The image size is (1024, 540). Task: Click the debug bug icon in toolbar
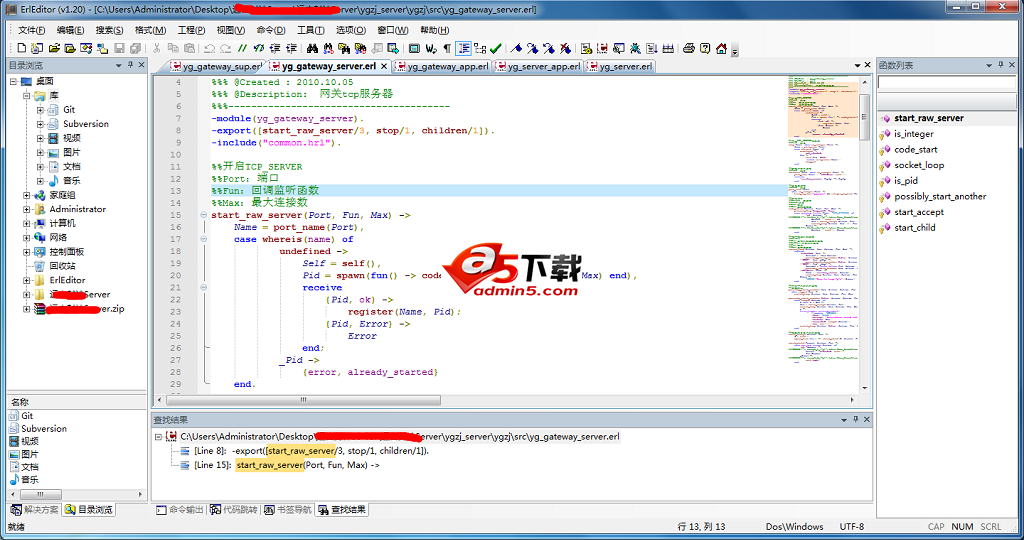click(x=635, y=48)
